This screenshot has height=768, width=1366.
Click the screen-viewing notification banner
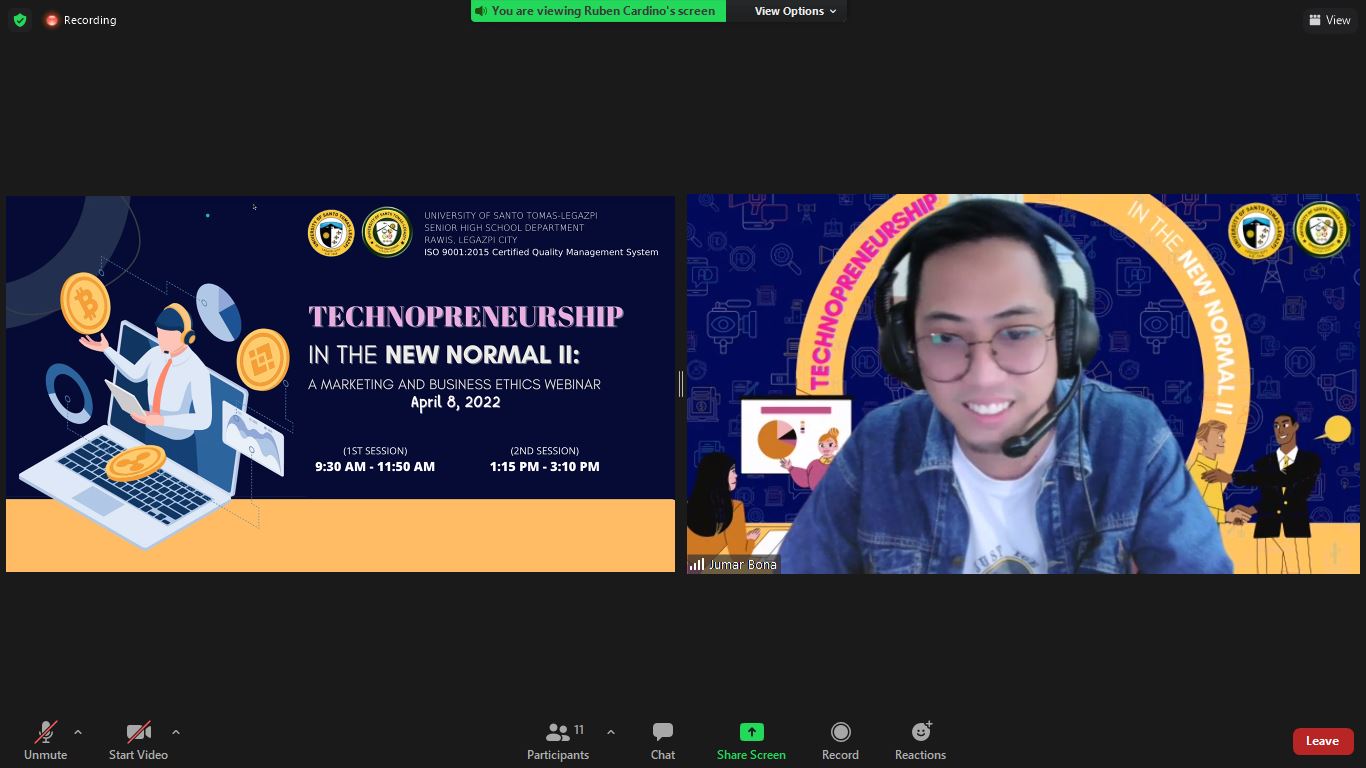pyautogui.click(x=599, y=11)
